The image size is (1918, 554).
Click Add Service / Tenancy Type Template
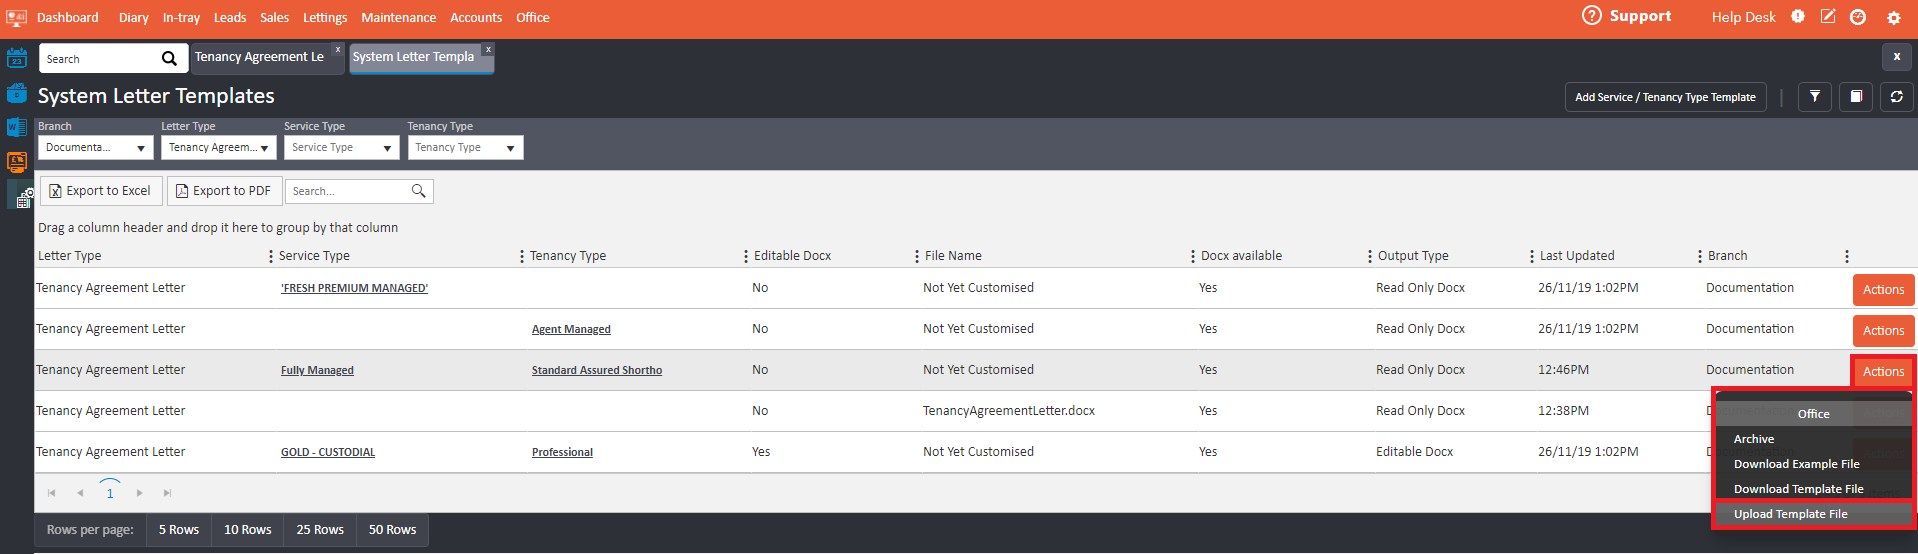pos(1665,97)
